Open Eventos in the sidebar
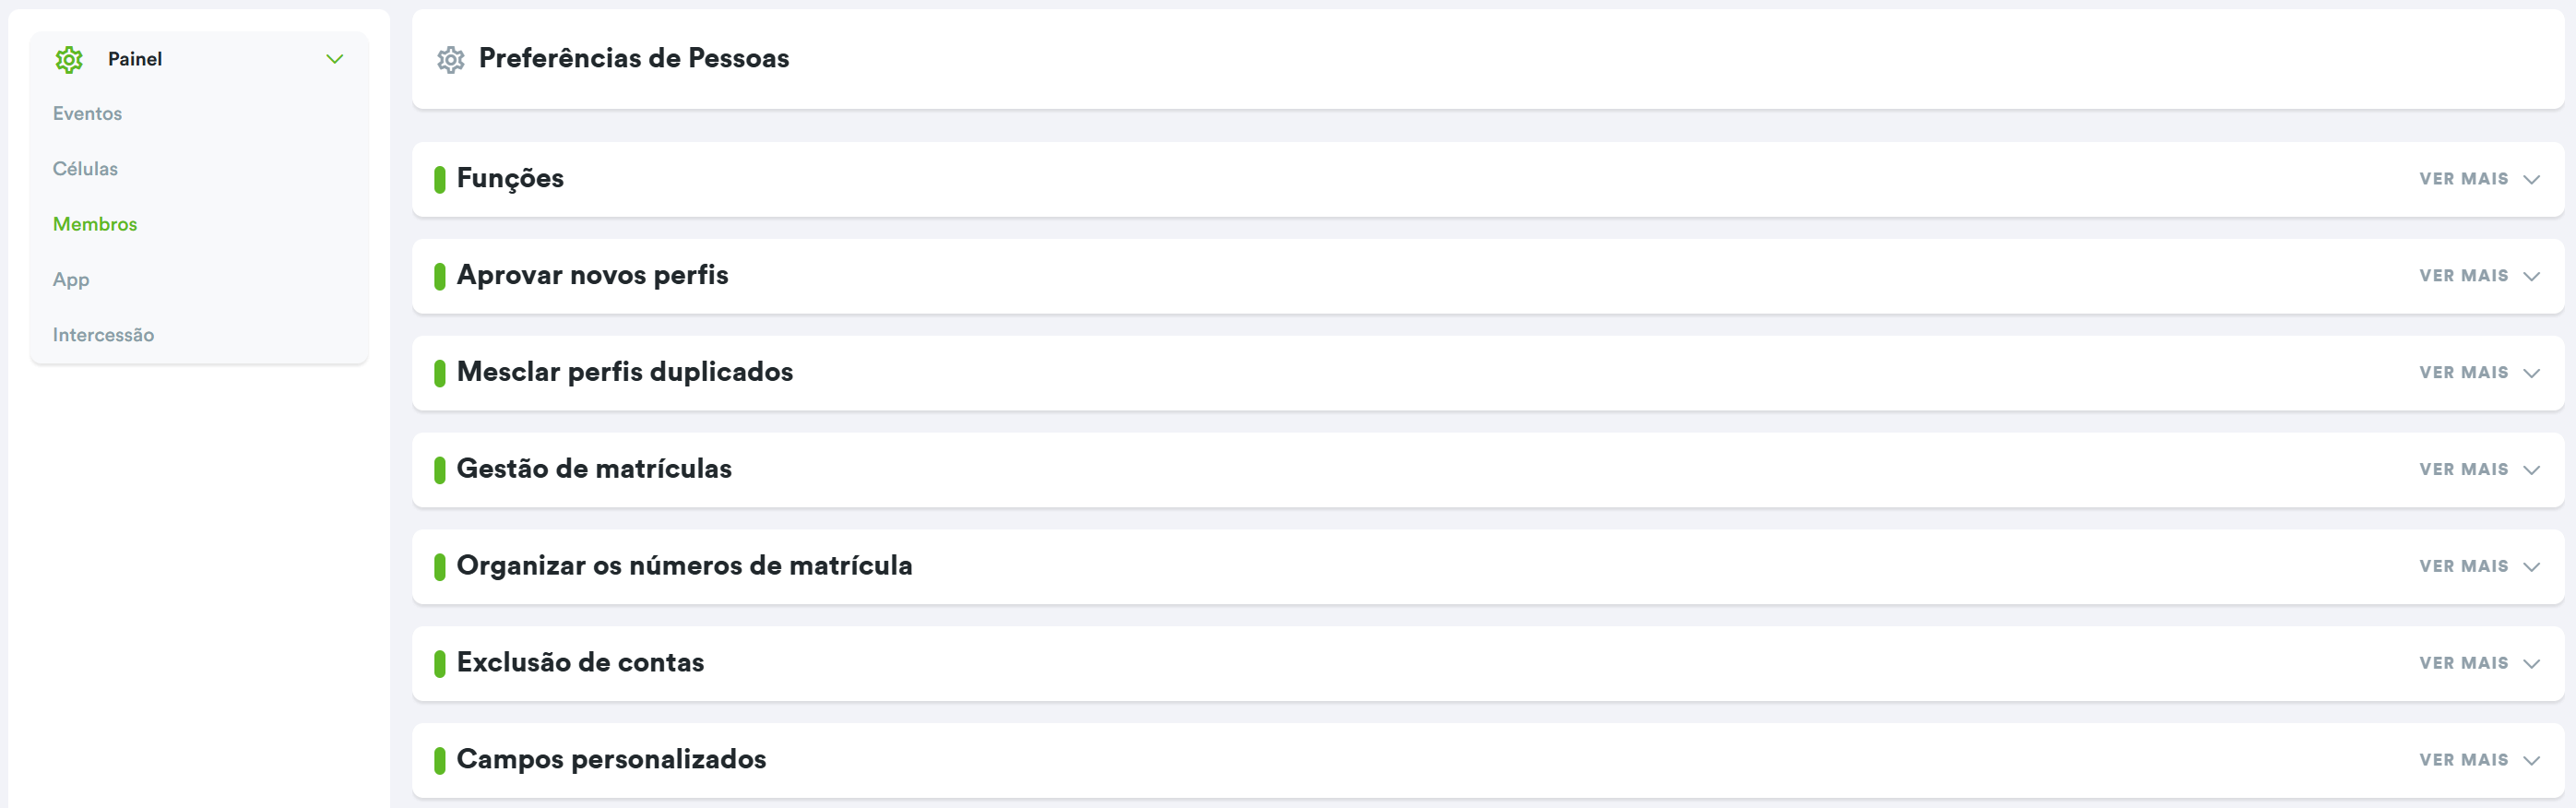This screenshot has width=2576, height=808. point(87,114)
